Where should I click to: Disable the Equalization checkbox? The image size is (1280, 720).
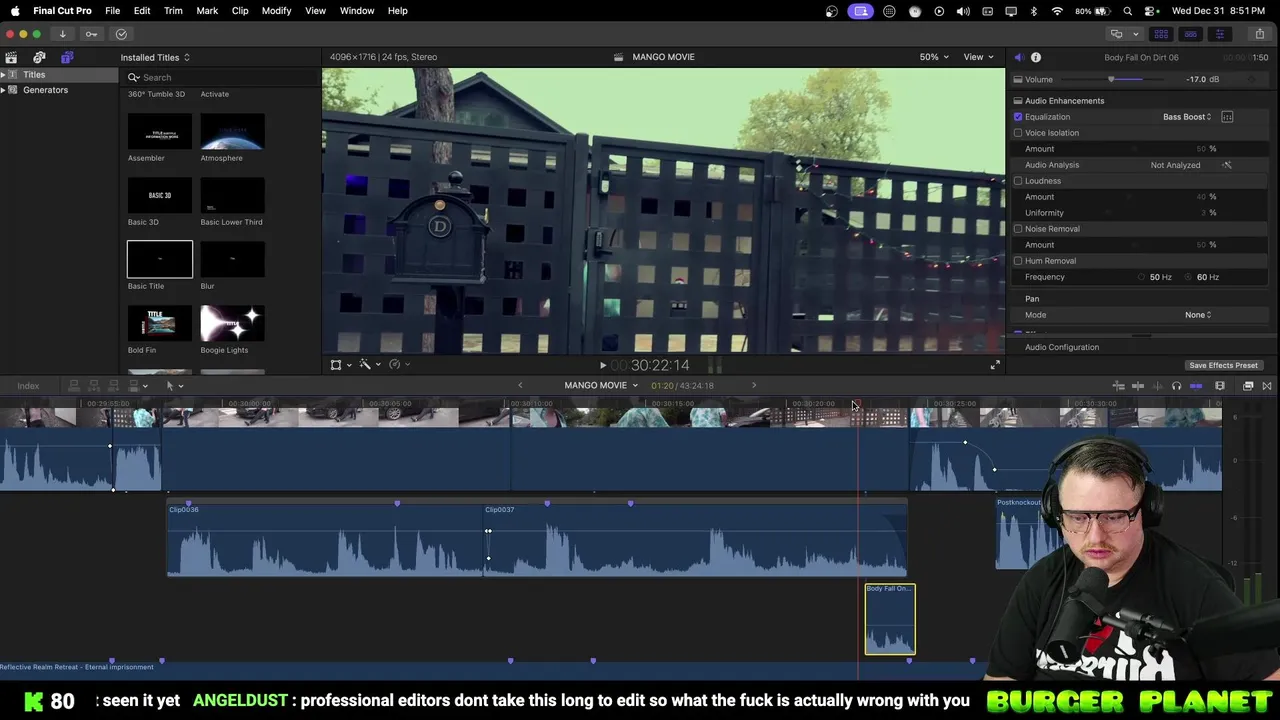pos(1018,117)
